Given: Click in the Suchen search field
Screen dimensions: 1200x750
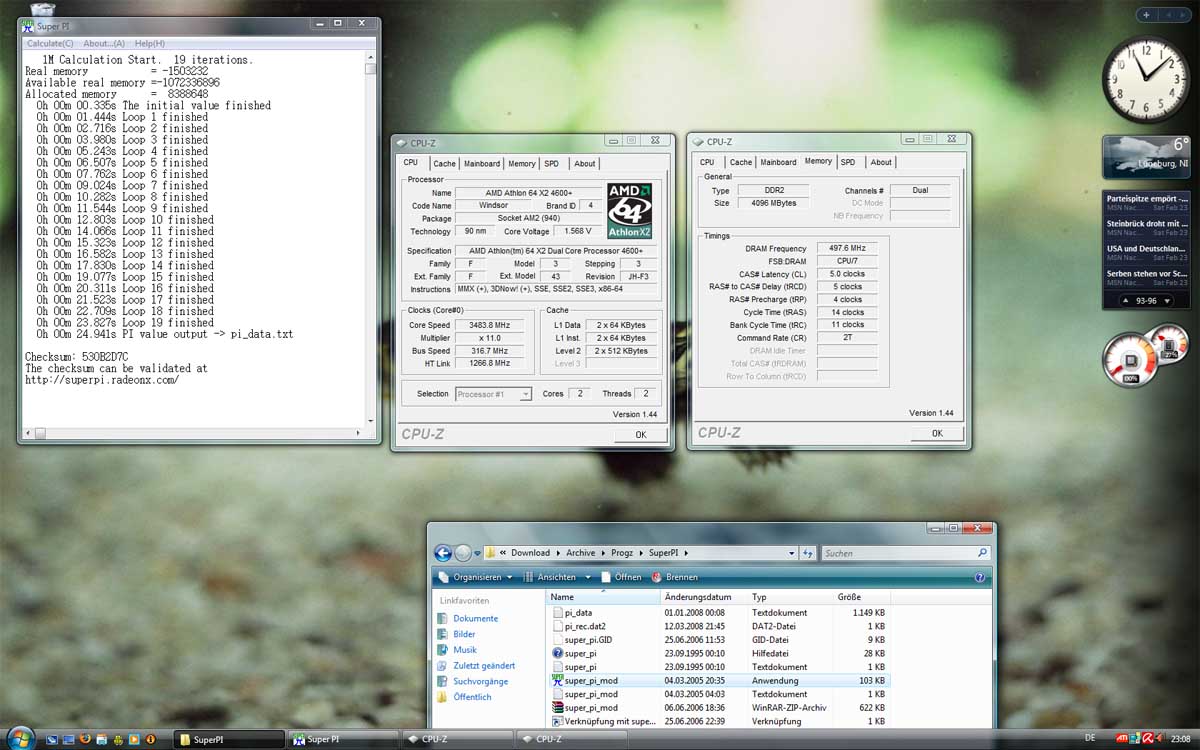Looking at the screenshot, I should point(897,553).
